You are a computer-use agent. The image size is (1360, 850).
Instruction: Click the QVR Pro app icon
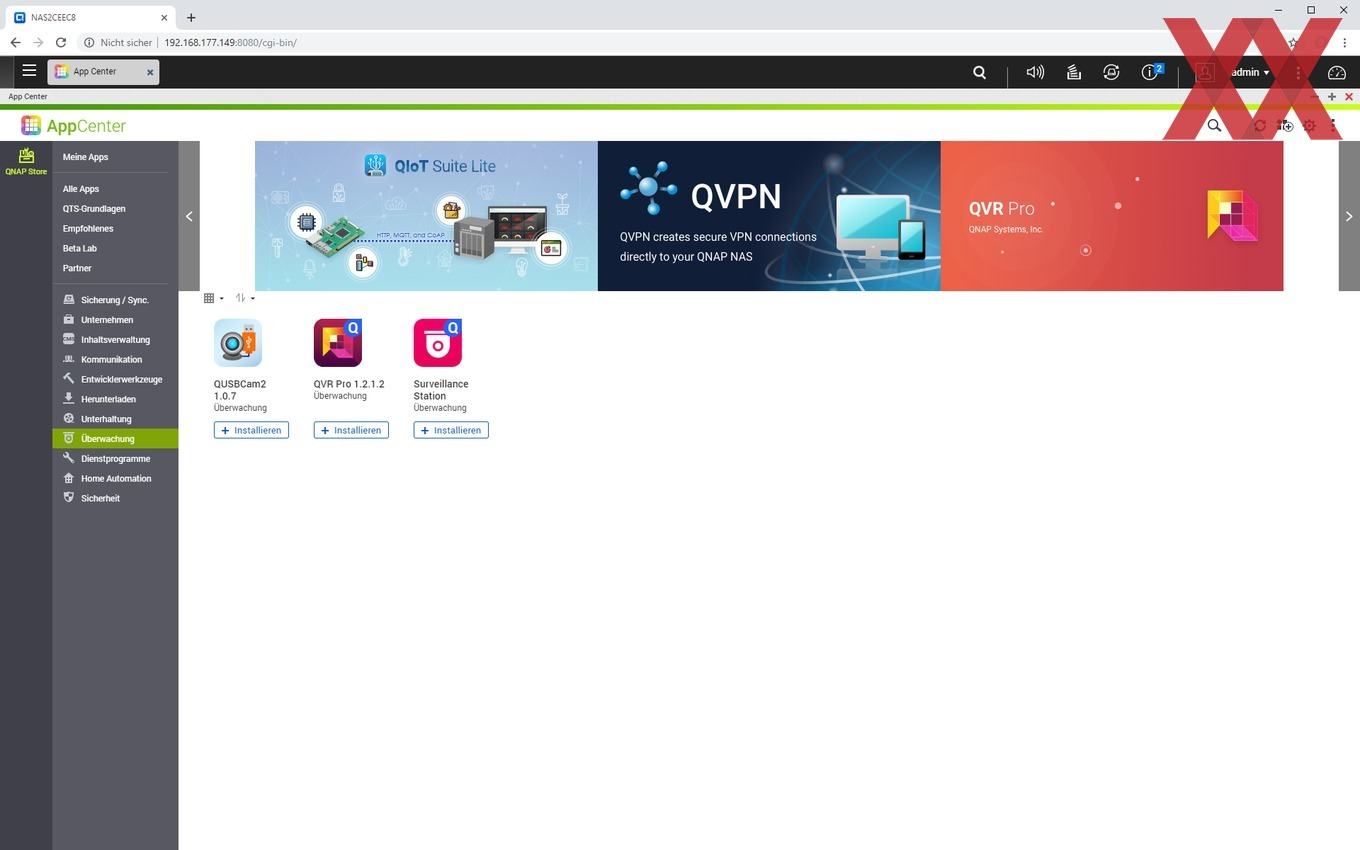pos(338,343)
